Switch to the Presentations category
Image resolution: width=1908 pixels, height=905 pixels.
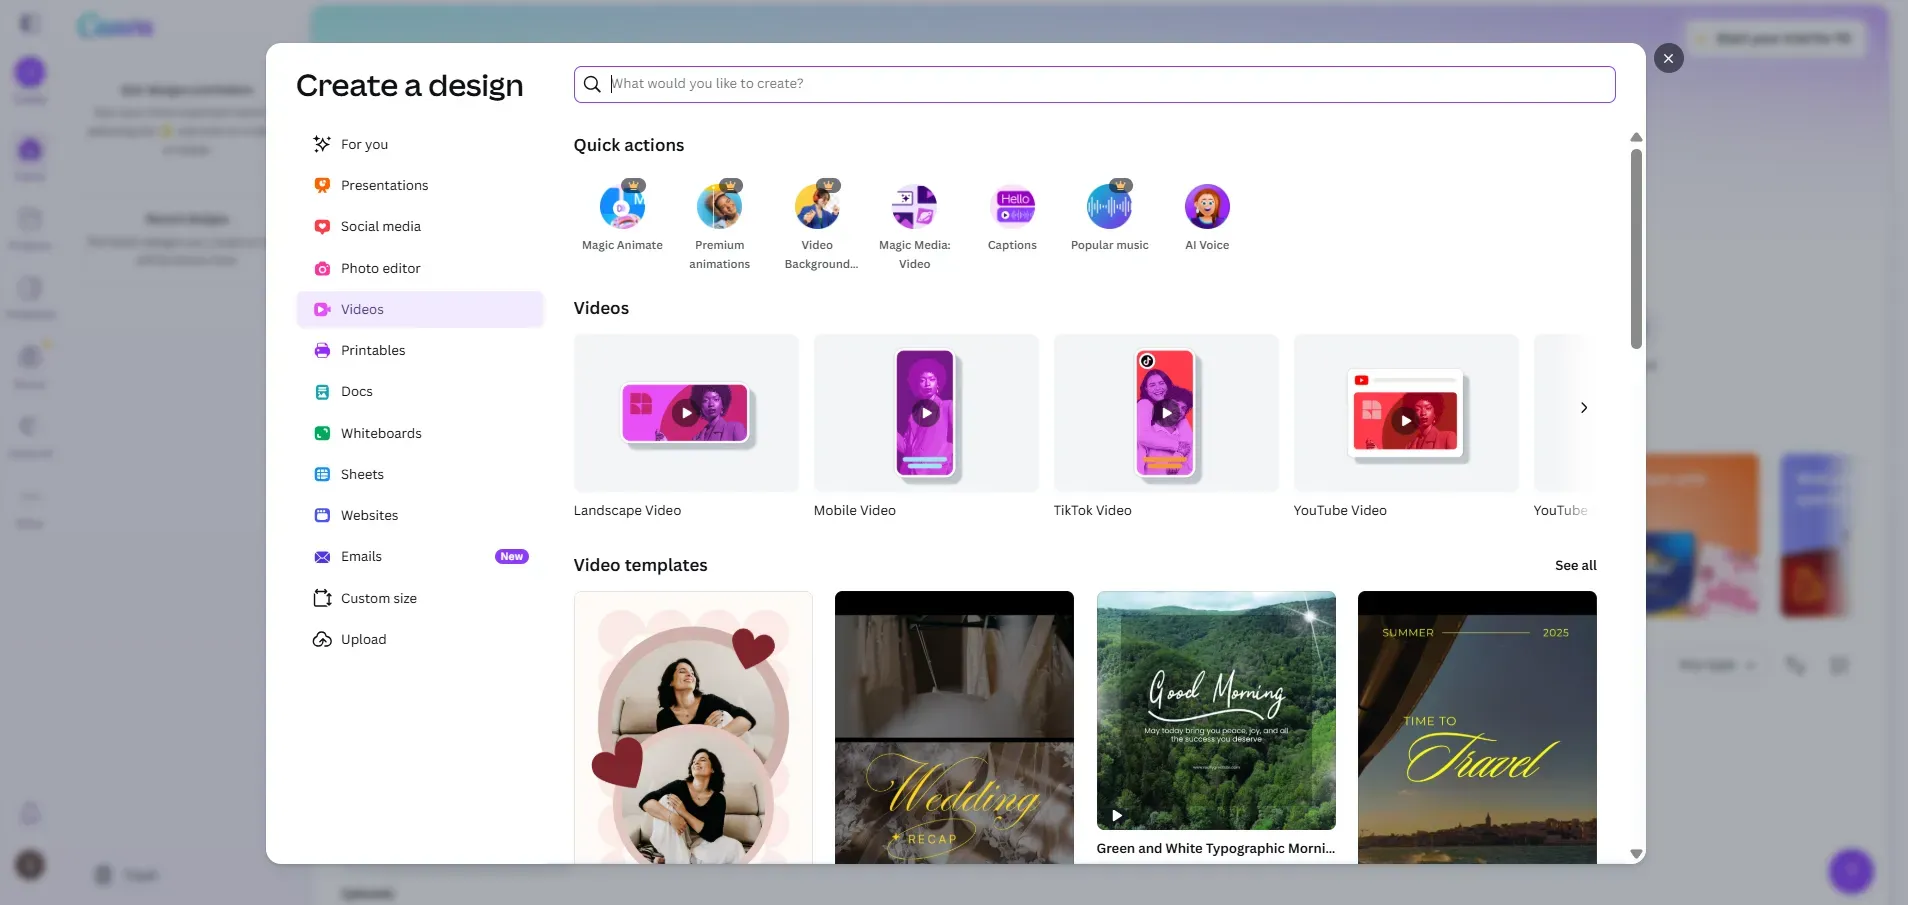click(385, 185)
